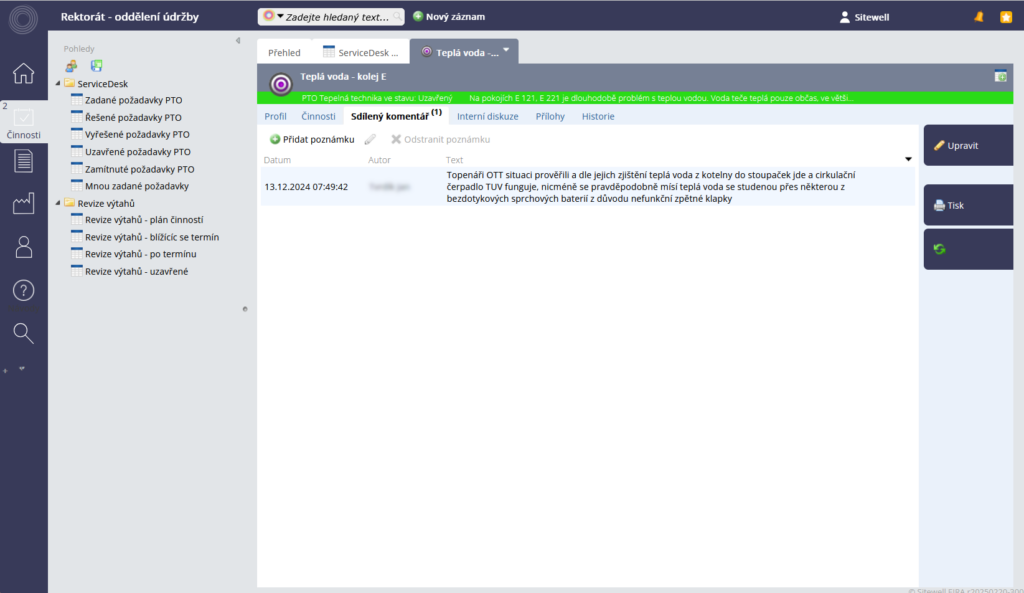Open the search type dropdown arrow

click(x=280, y=16)
